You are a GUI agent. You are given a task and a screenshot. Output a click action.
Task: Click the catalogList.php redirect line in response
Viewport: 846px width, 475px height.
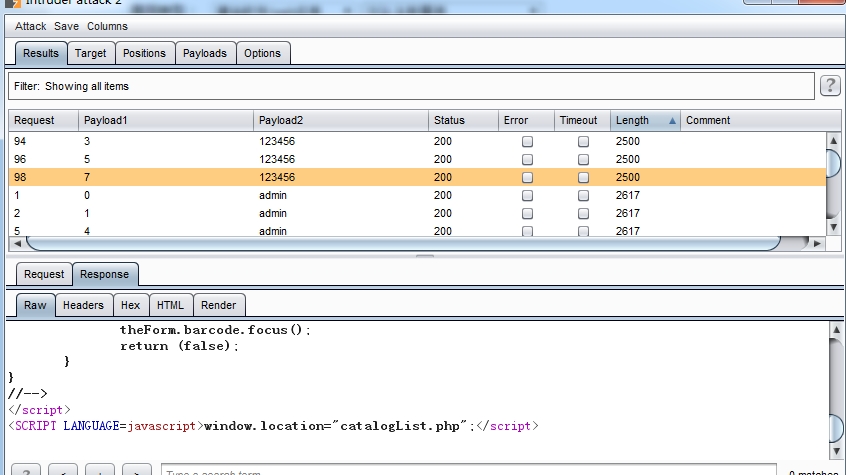pyautogui.click(x=274, y=426)
